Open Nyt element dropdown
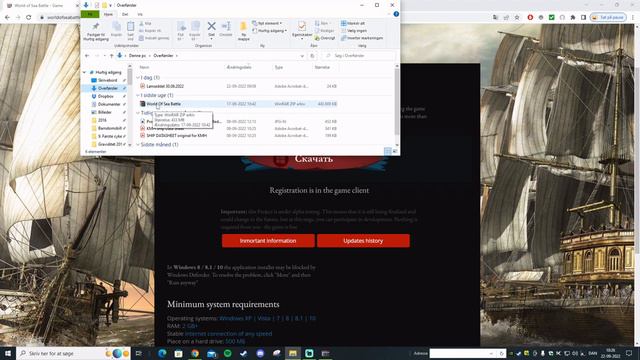The image size is (640, 360). 267,23
